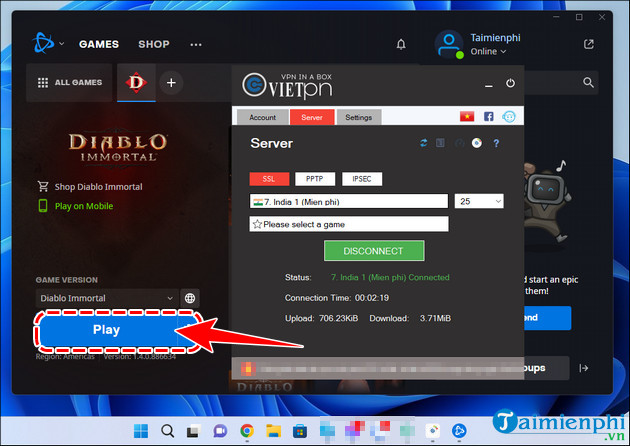
Task: Open taskbar Search
Action: click(x=168, y=431)
